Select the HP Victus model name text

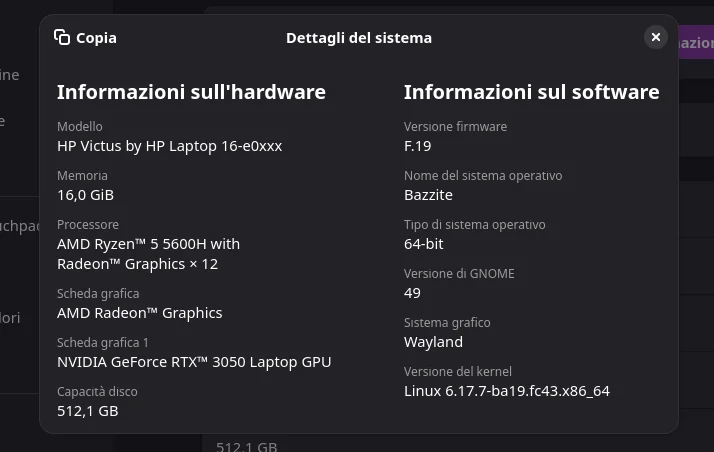click(x=169, y=146)
